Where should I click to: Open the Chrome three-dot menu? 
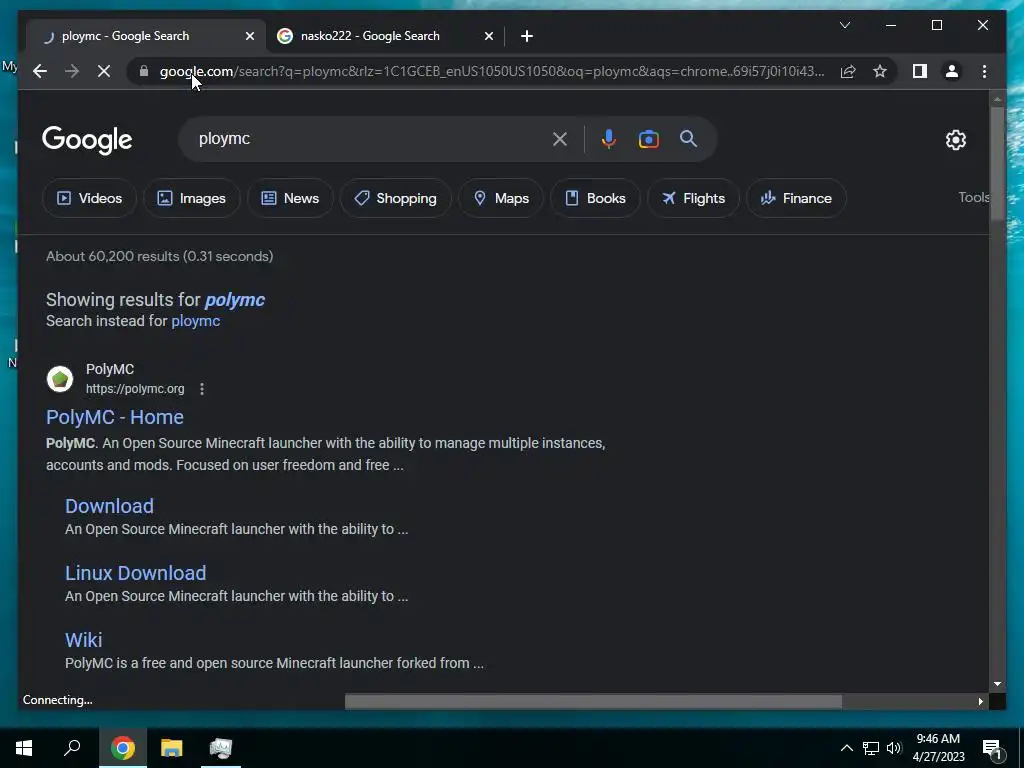click(x=984, y=71)
